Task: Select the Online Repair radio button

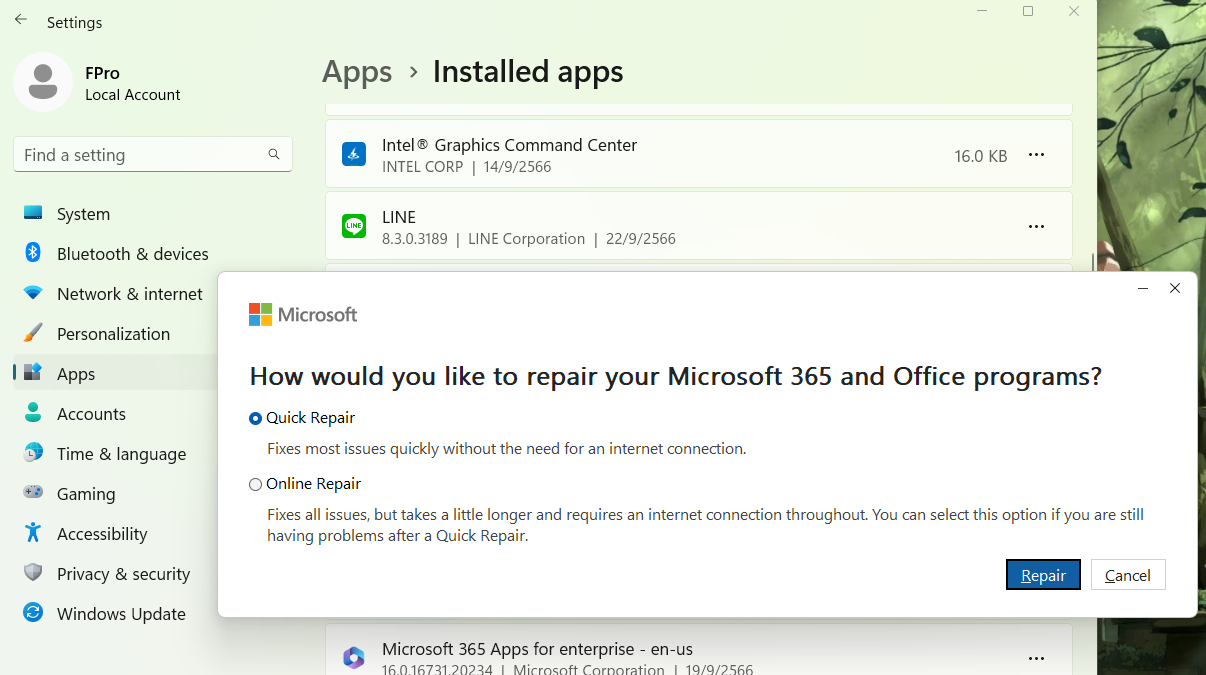Action: point(256,485)
